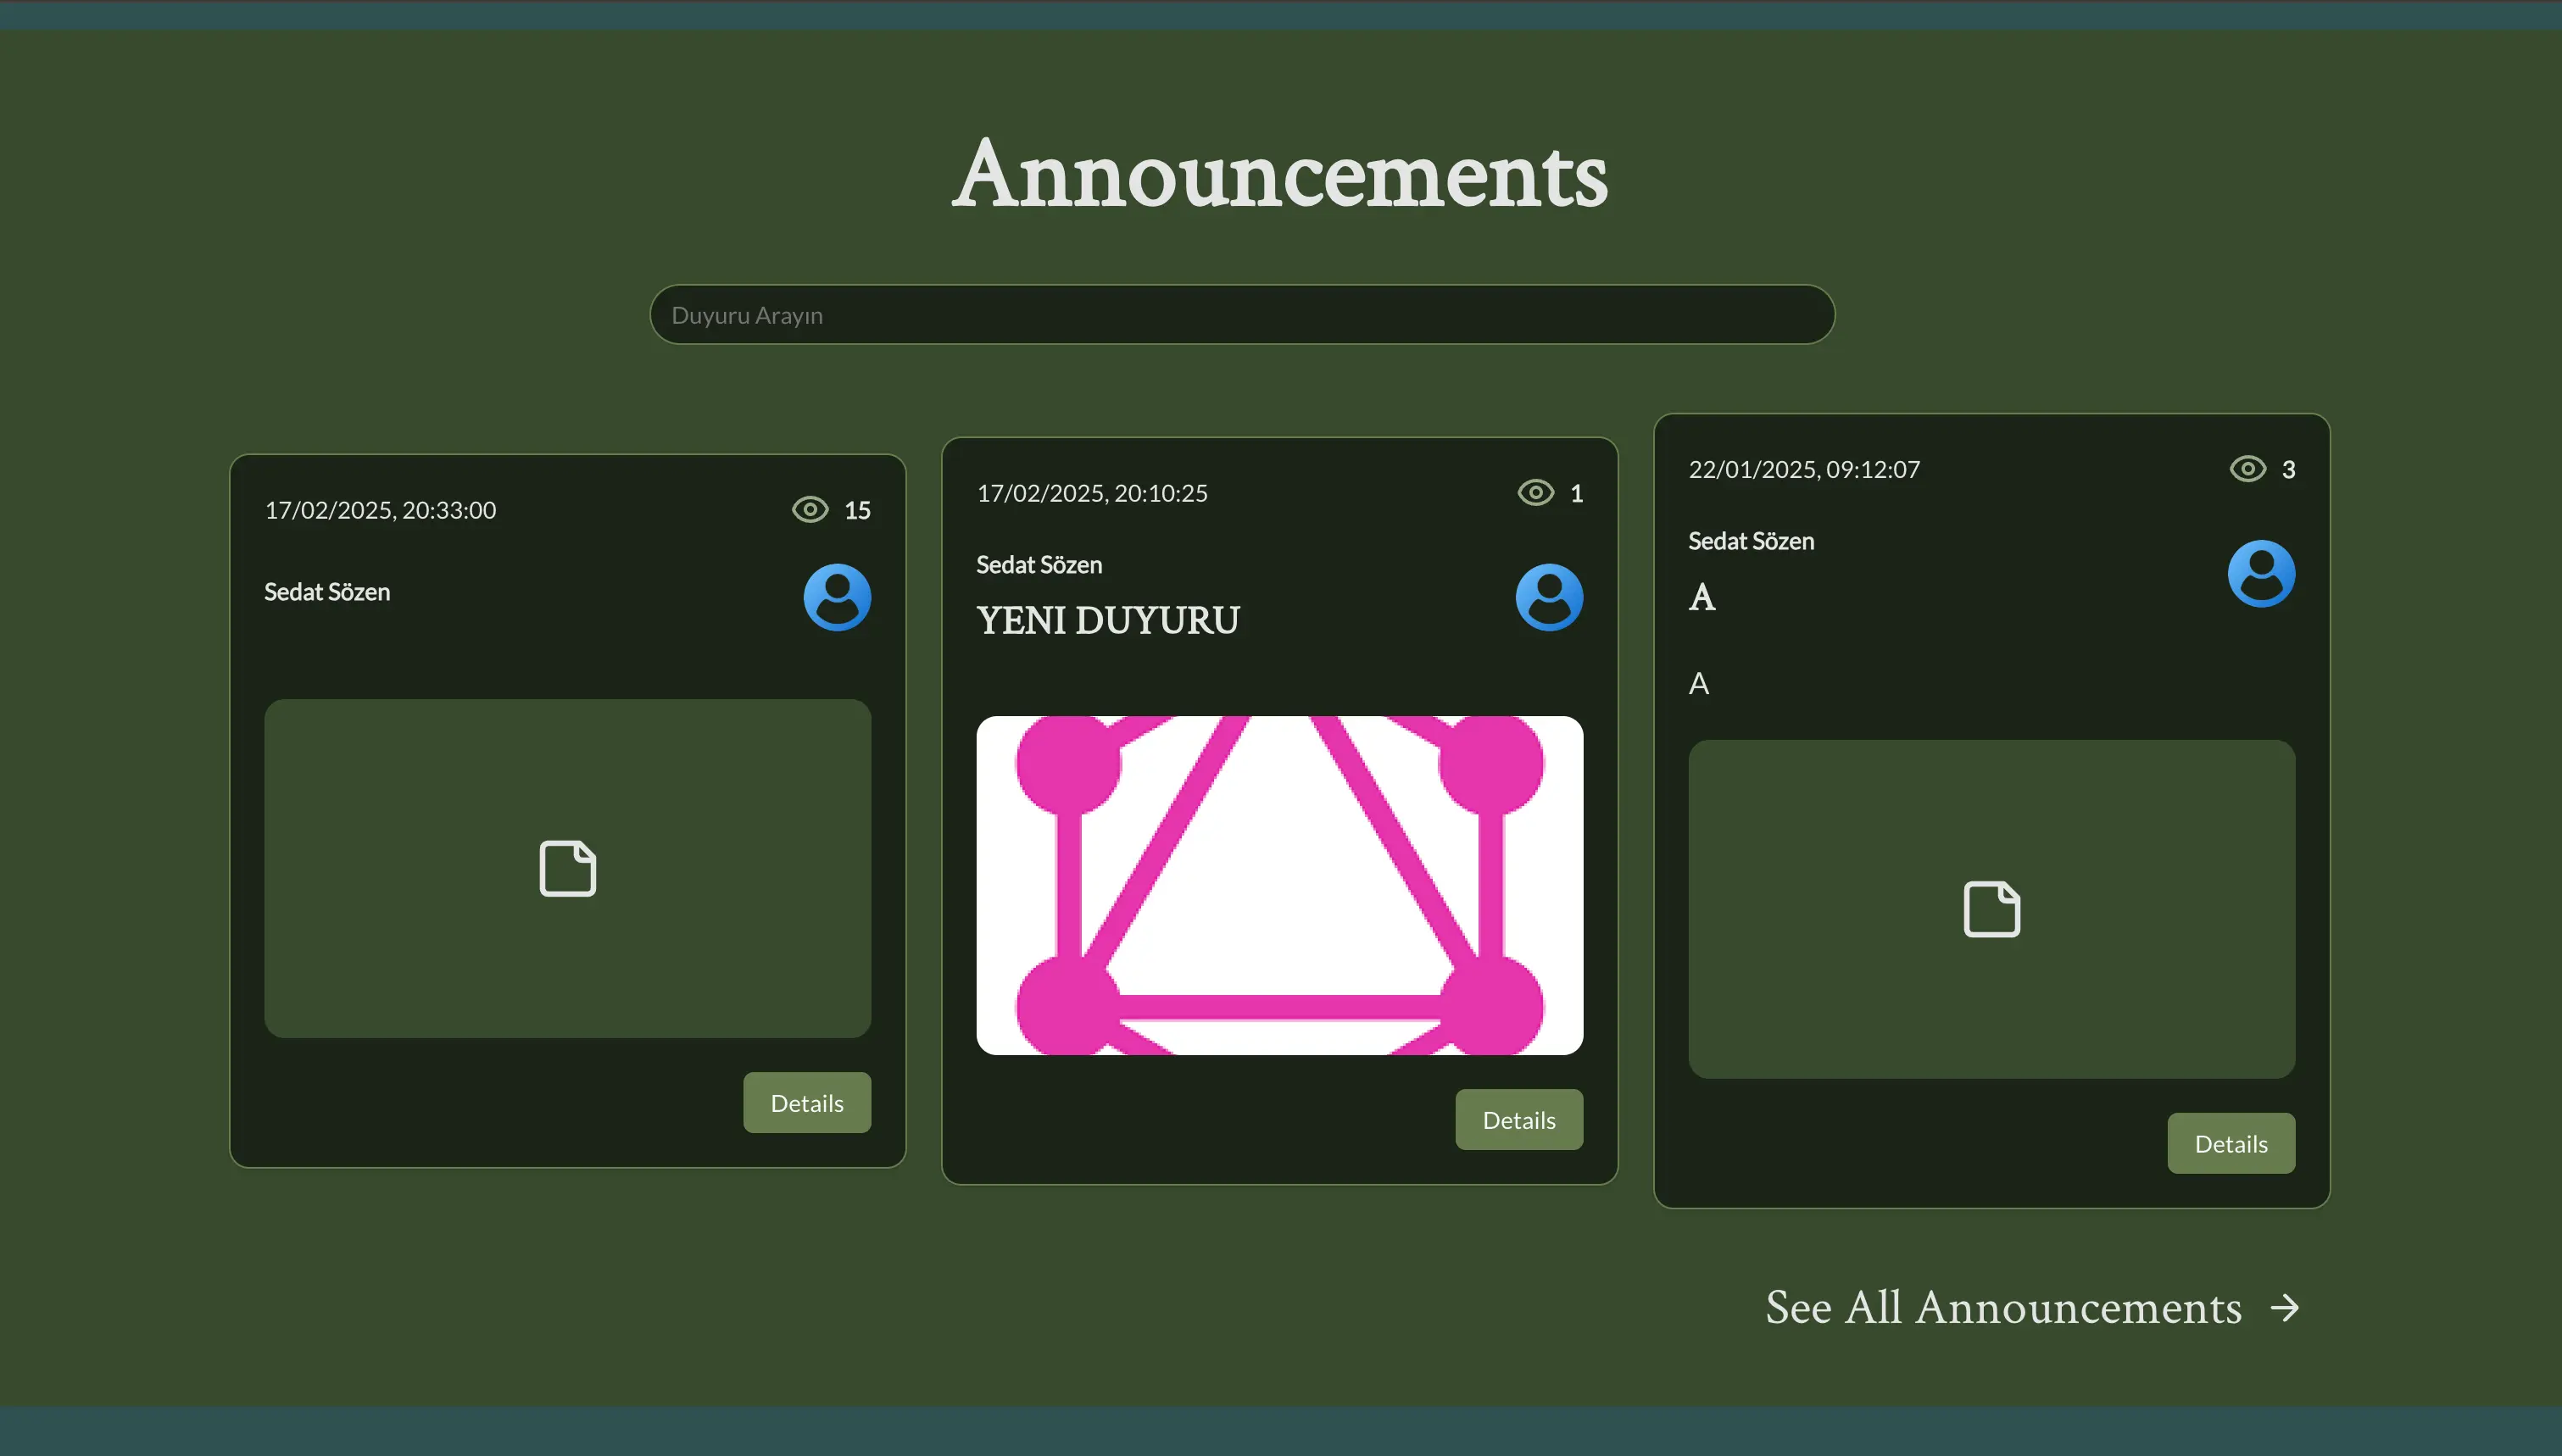Click user avatar on the 20:33:00 card
Screen dimensions: 2562x1456
click(837, 598)
